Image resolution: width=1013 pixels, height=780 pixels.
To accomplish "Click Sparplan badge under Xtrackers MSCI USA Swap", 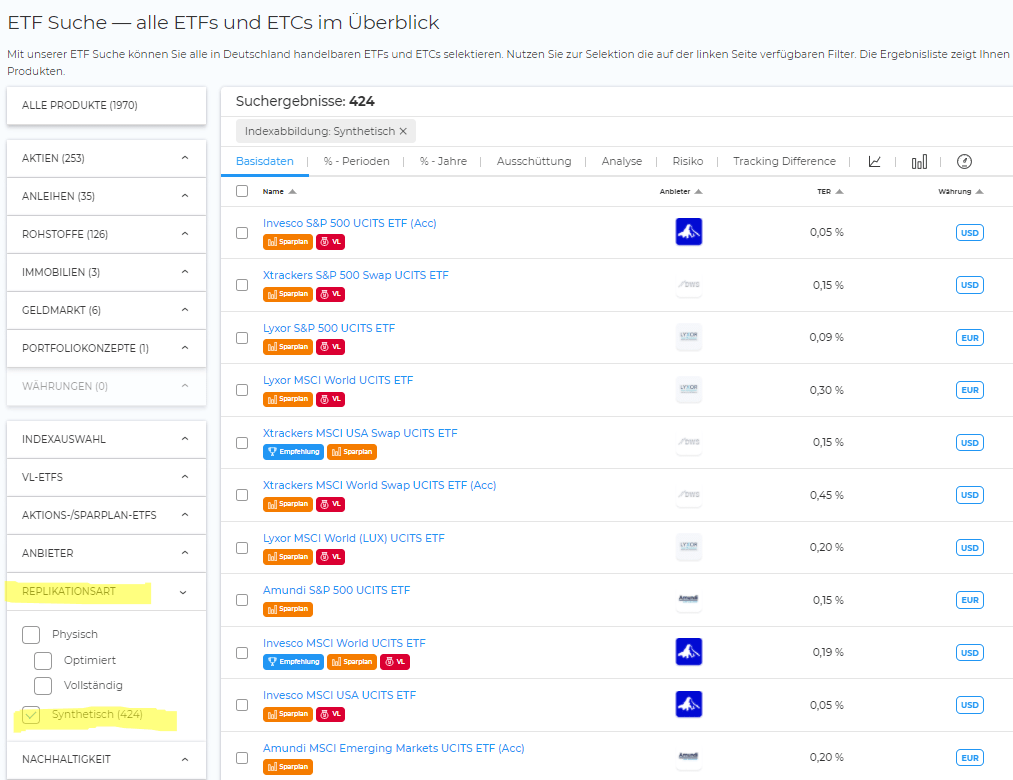I will pos(352,452).
